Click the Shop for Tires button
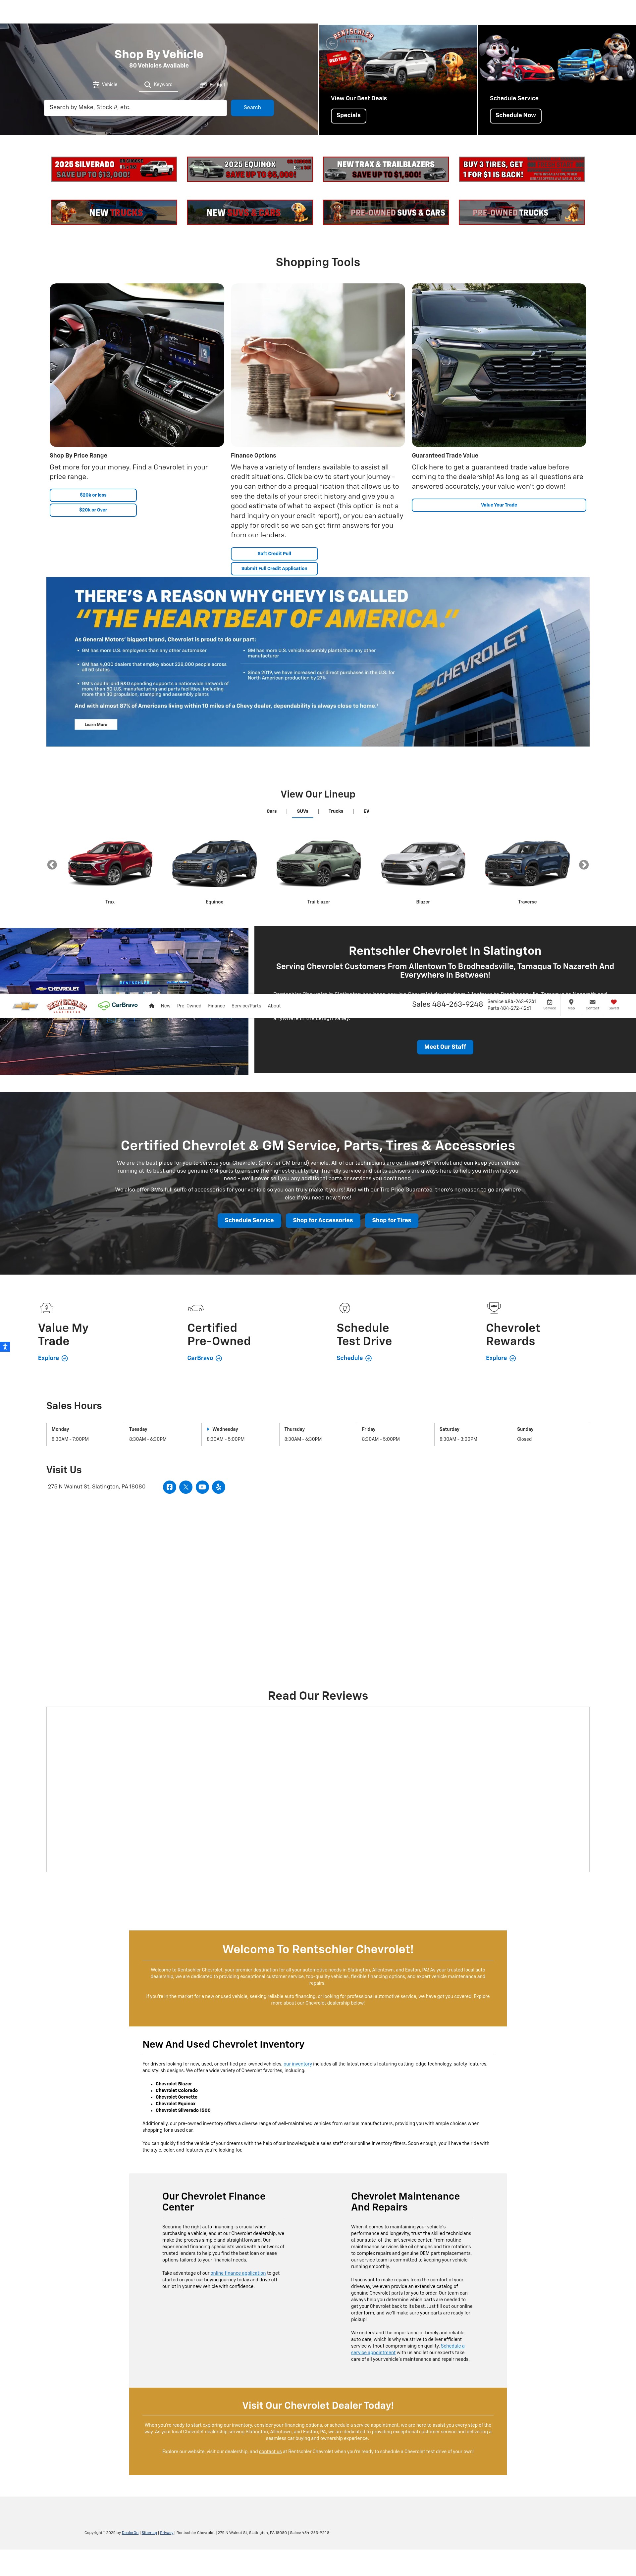This screenshot has width=636, height=2576. tap(391, 1220)
